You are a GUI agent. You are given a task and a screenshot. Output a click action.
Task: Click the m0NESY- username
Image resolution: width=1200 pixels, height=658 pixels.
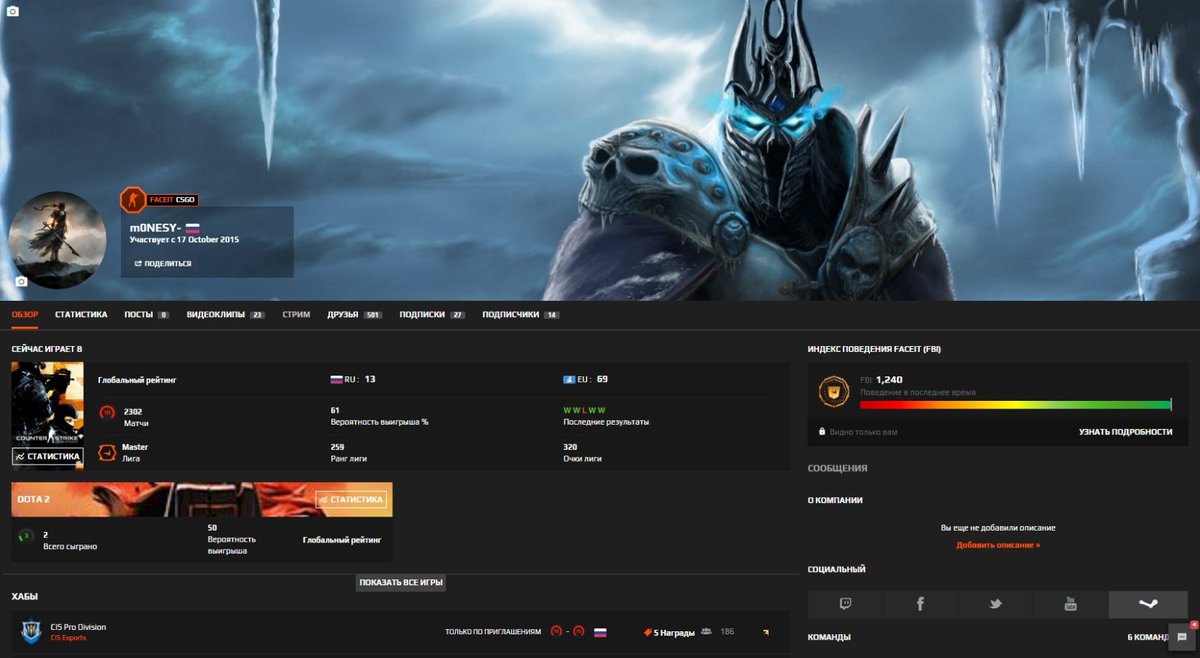155,228
